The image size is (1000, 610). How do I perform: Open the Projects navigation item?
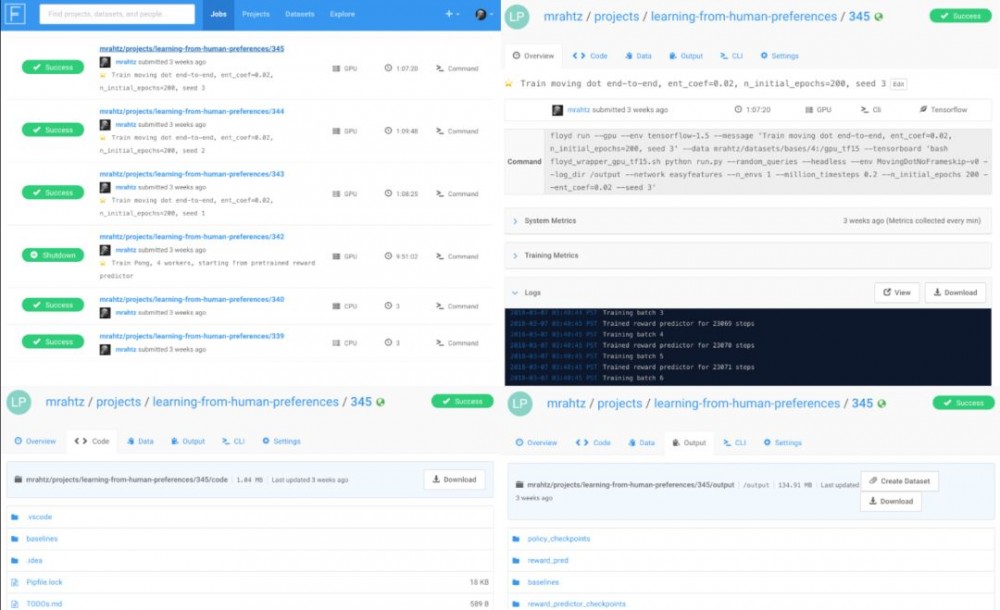click(x=256, y=14)
